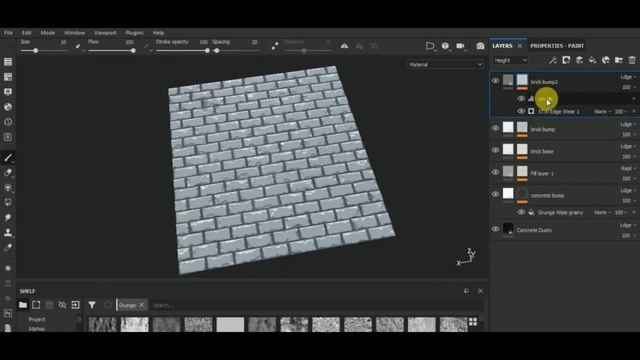
Task: Open the Texture Set List panel icon
Action: point(8,62)
